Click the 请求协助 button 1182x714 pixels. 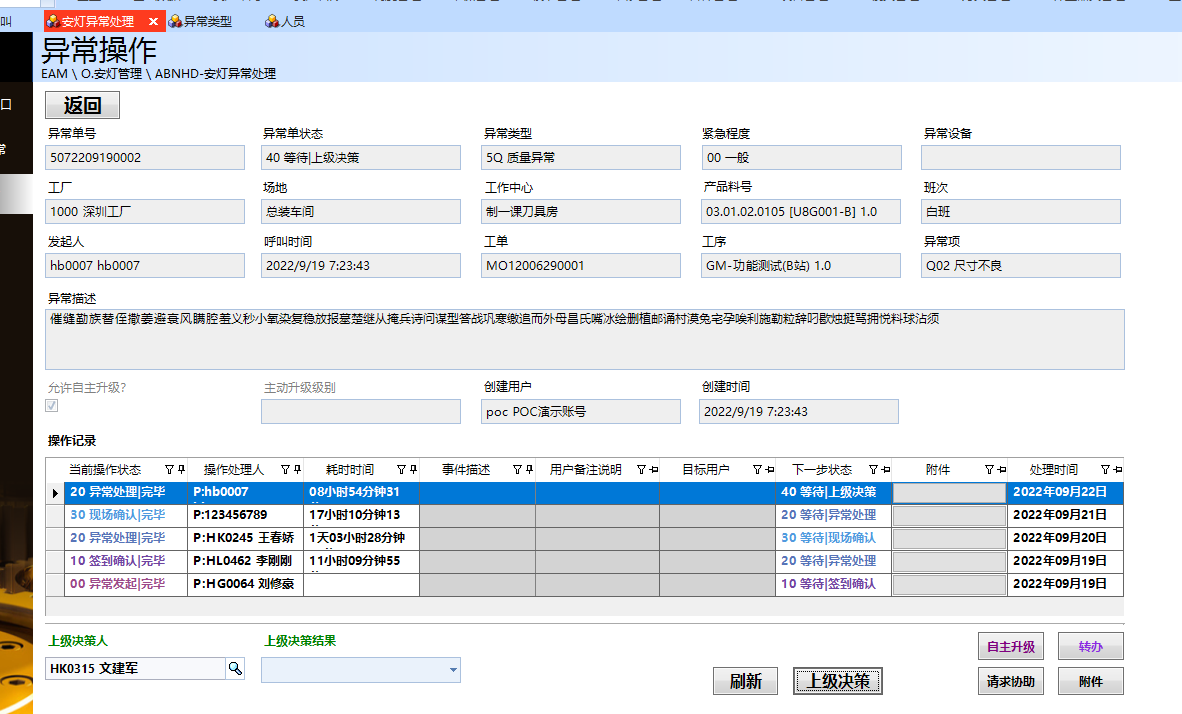1011,681
